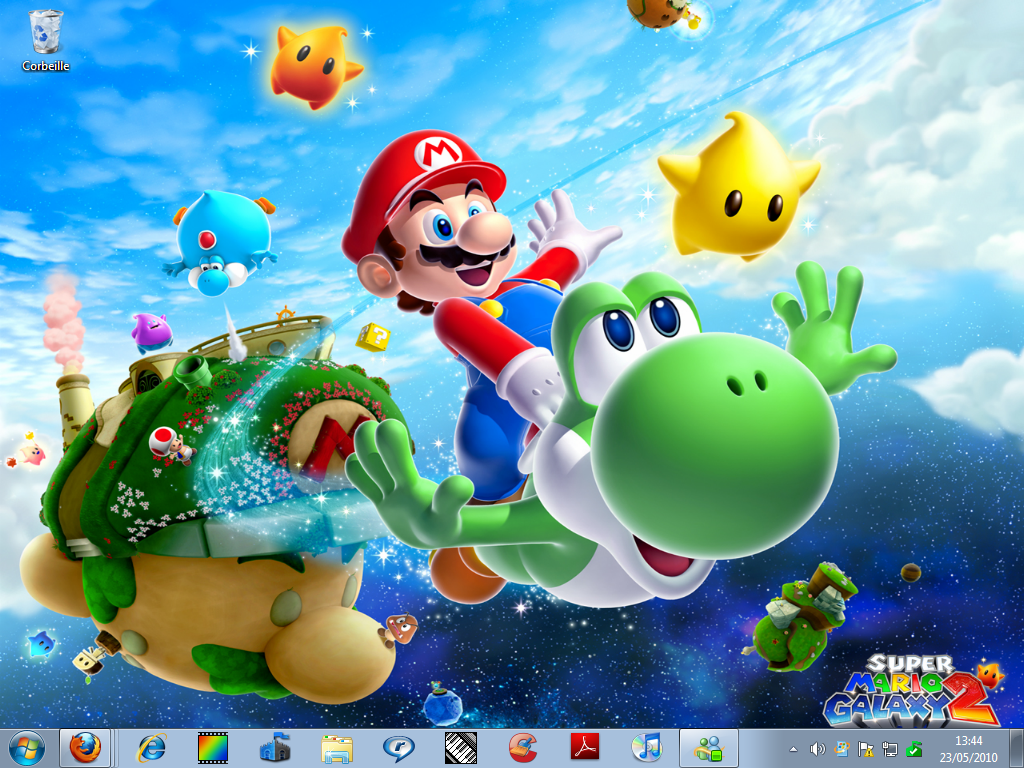Open Action Center flag warning icon
The image size is (1024, 768).
[x=865, y=749]
